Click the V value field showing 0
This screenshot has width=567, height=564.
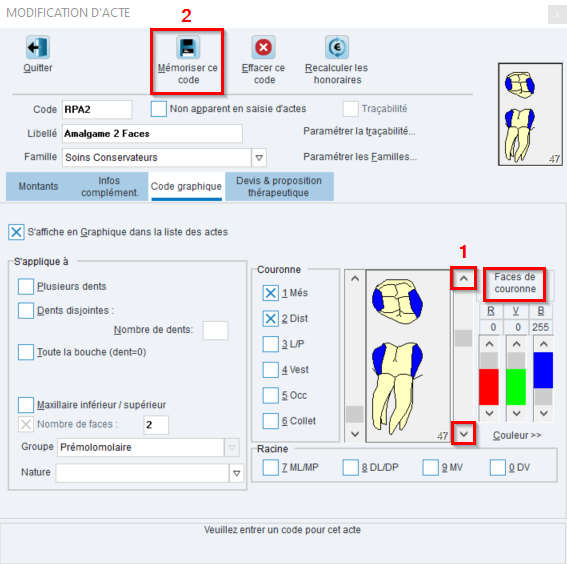click(x=515, y=327)
